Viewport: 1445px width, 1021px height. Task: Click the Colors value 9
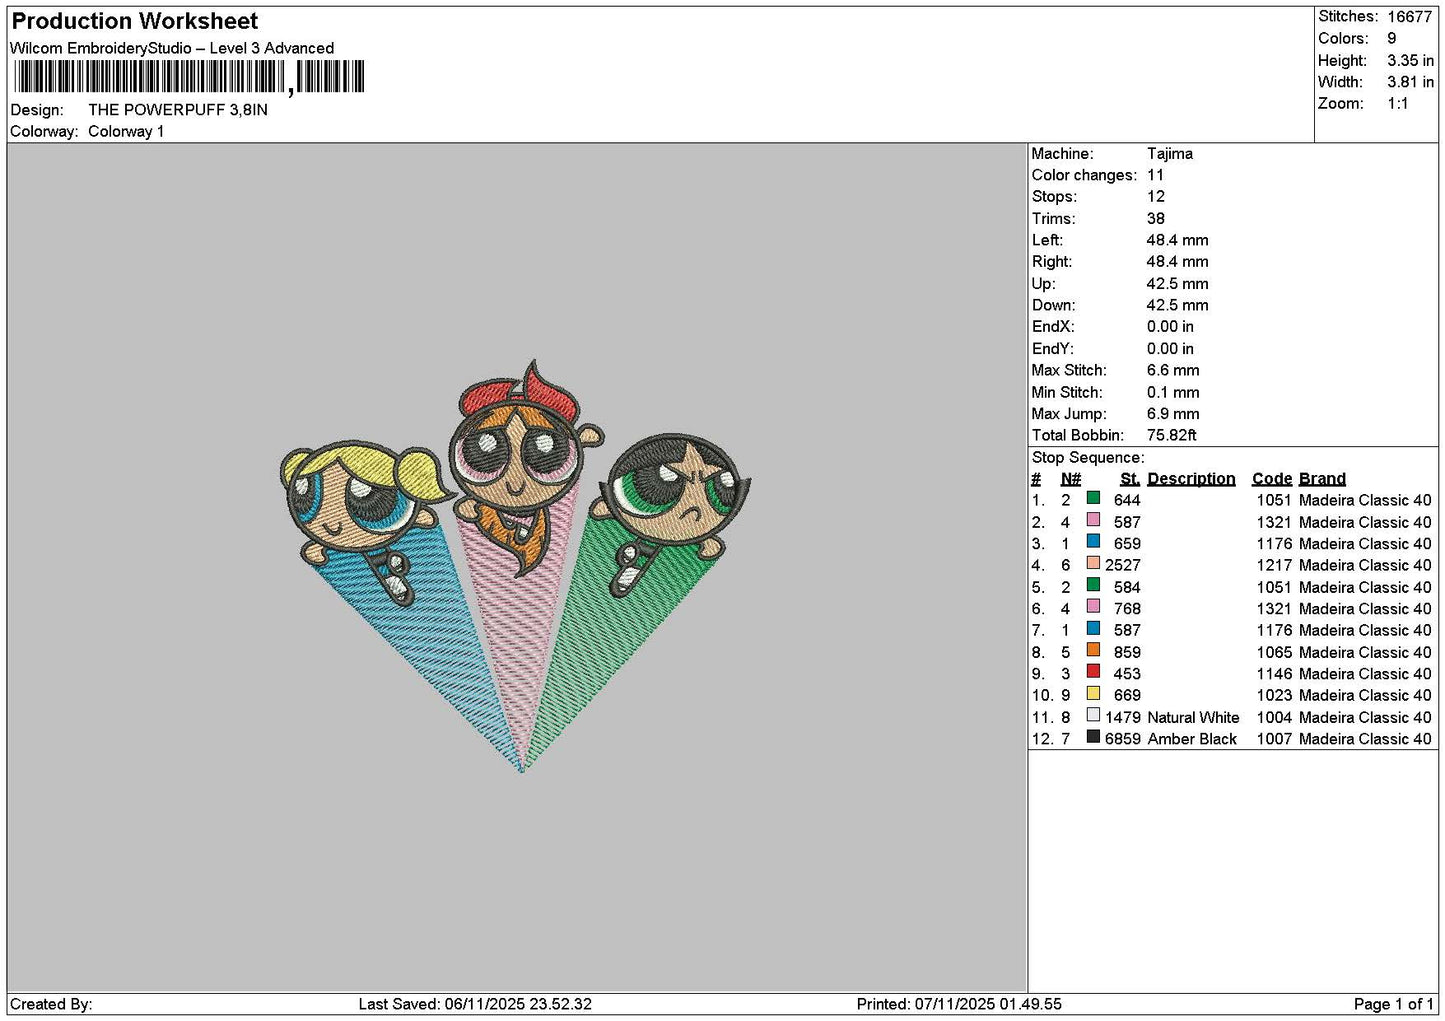tap(1392, 39)
